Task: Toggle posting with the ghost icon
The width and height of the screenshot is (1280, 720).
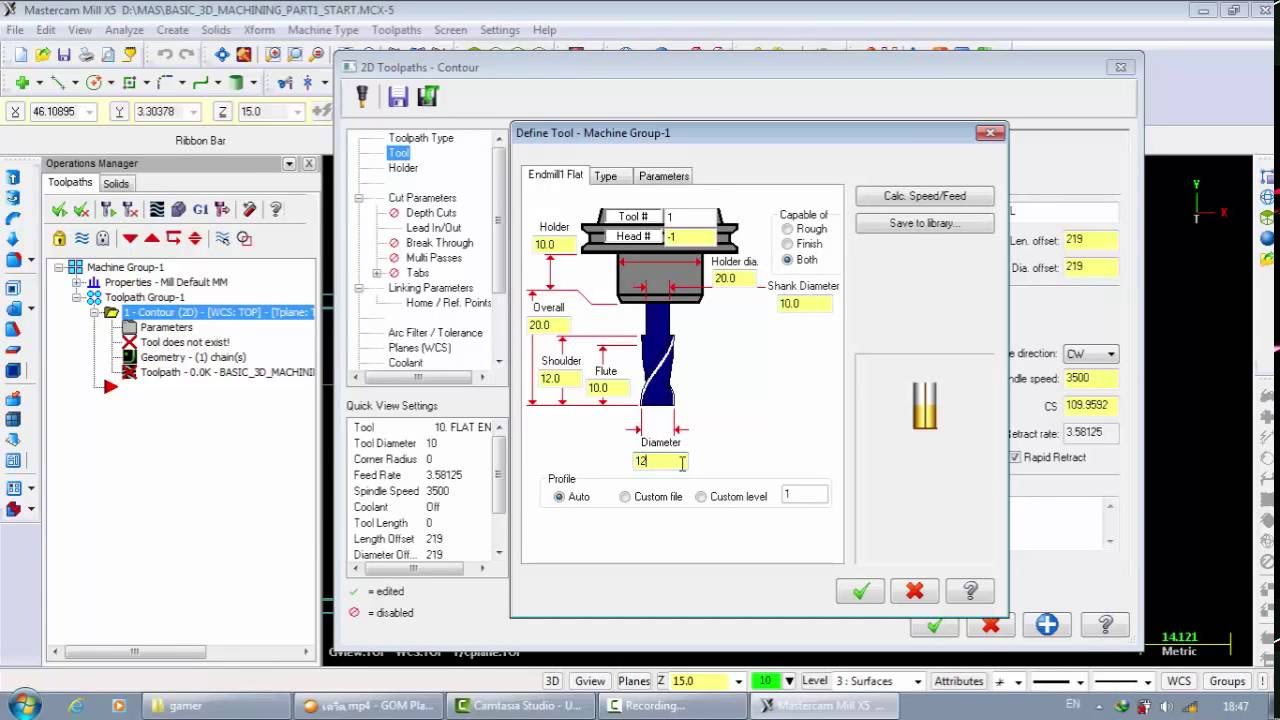Action: click(103, 238)
